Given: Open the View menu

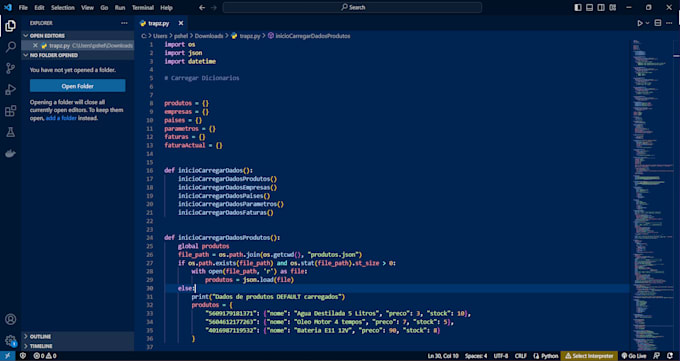Looking at the screenshot, I should tap(87, 7).
